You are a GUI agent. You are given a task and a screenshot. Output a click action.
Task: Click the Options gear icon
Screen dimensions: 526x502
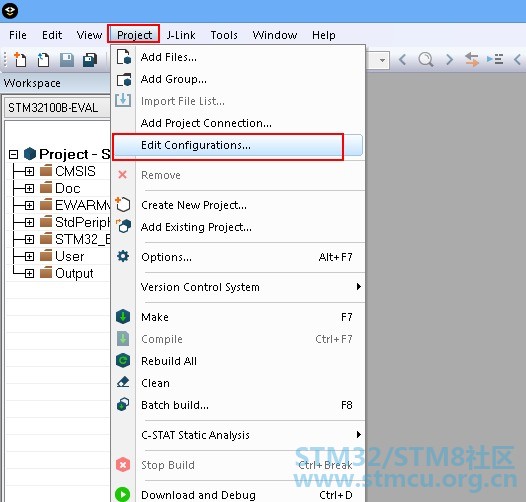pos(123,256)
